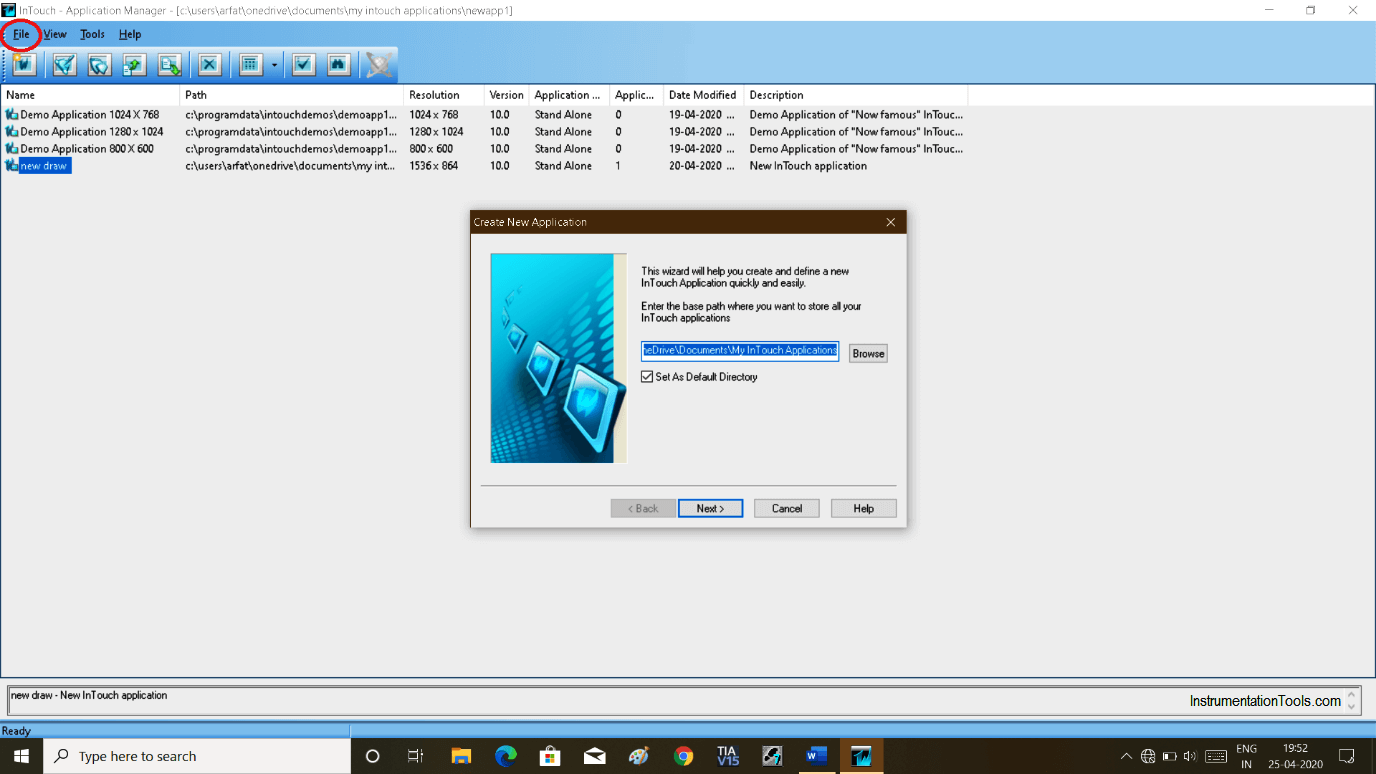
Task: Open TIA Portal V15 from the taskbar
Action: [x=728, y=756]
